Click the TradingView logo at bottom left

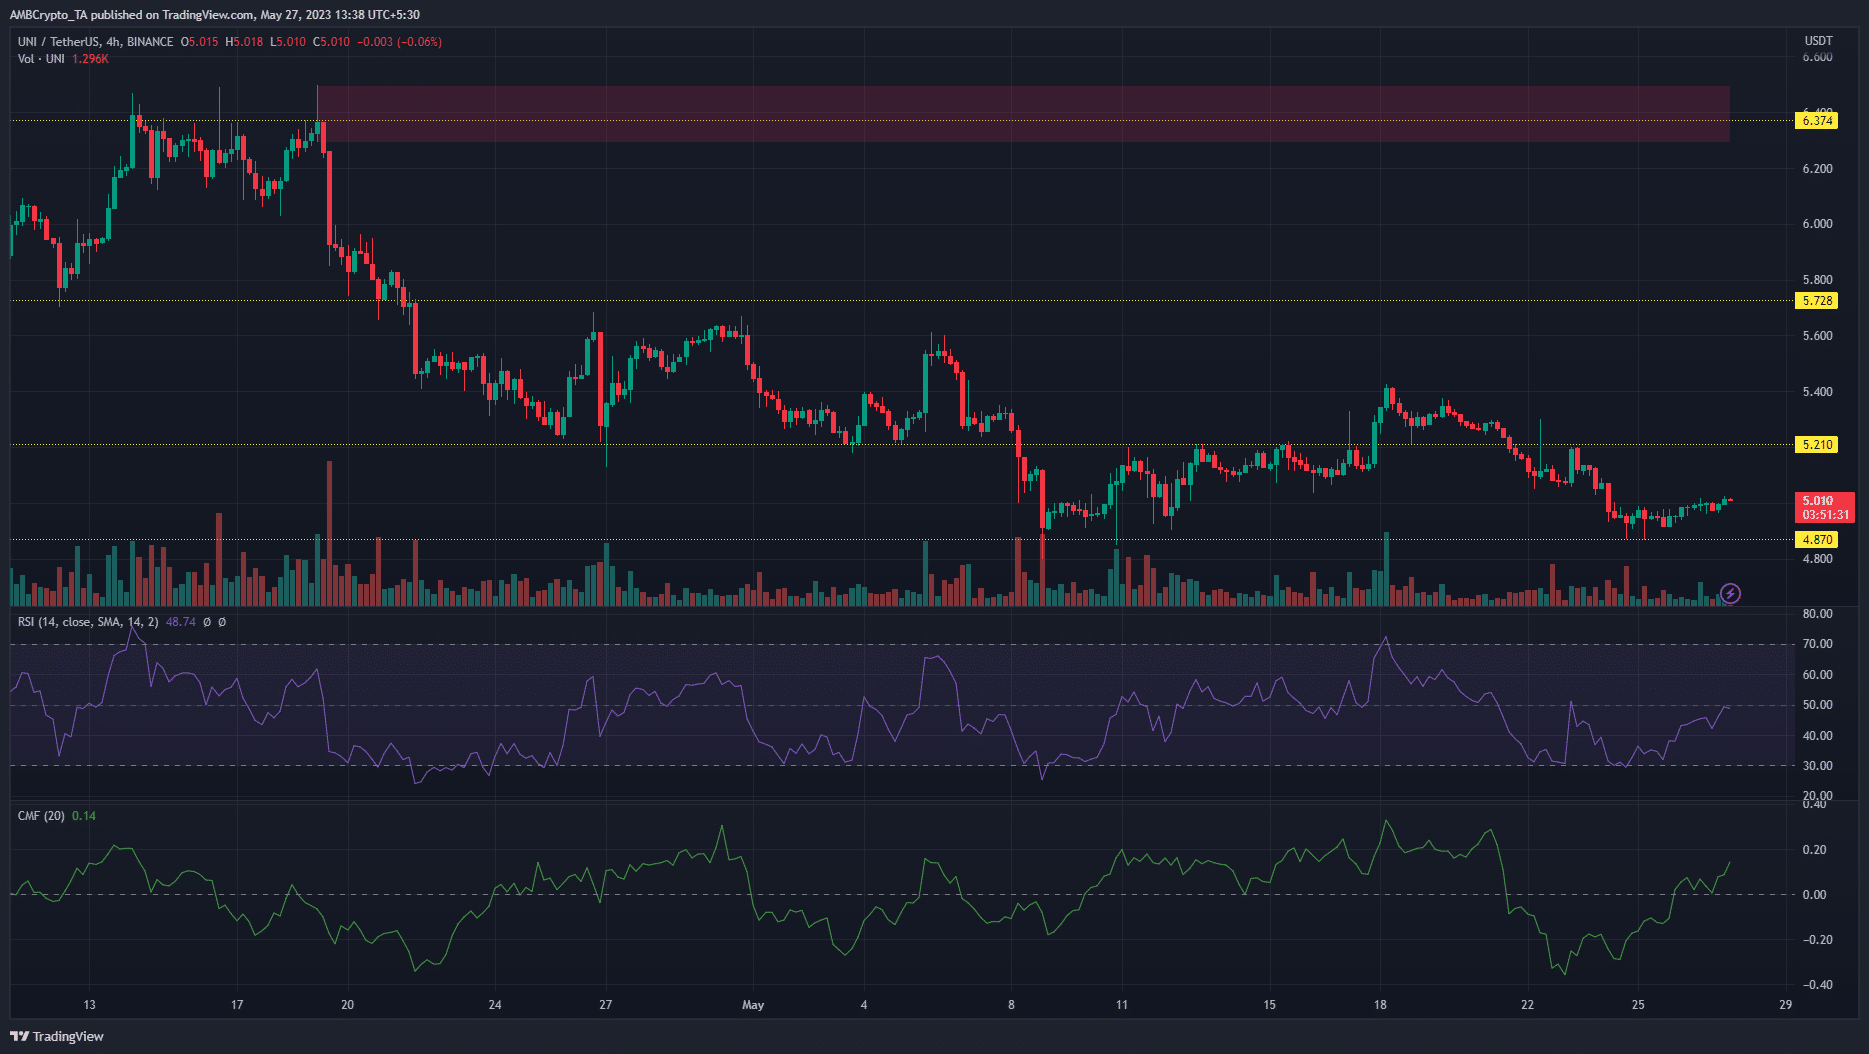(57, 1036)
